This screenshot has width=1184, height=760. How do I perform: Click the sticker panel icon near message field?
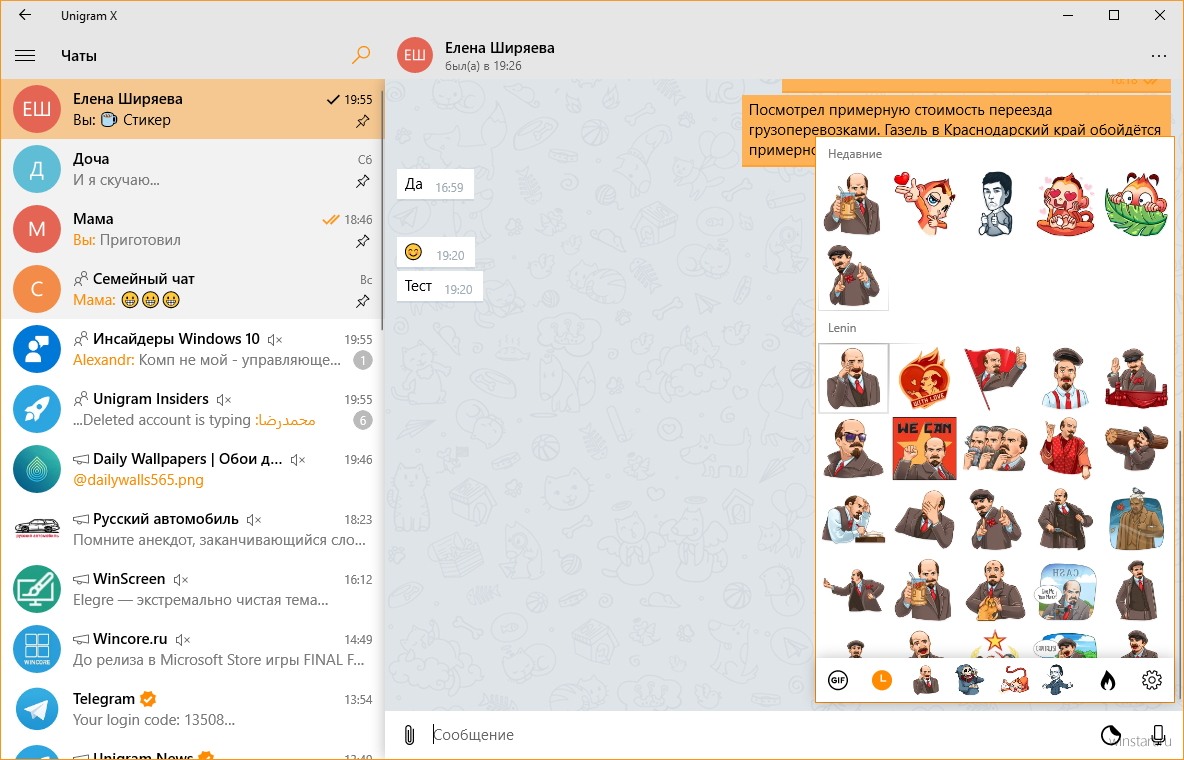click(x=1111, y=734)
